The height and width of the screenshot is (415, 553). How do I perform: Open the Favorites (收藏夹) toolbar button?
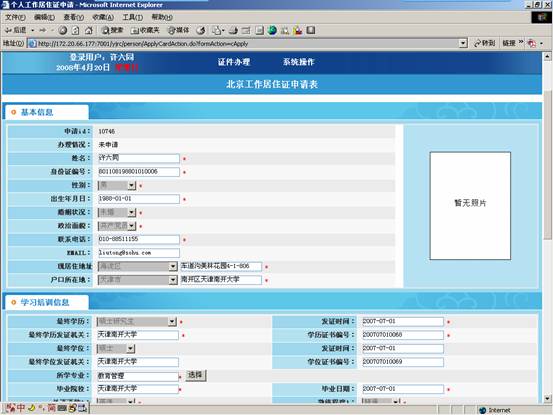(x=145, y=30)
